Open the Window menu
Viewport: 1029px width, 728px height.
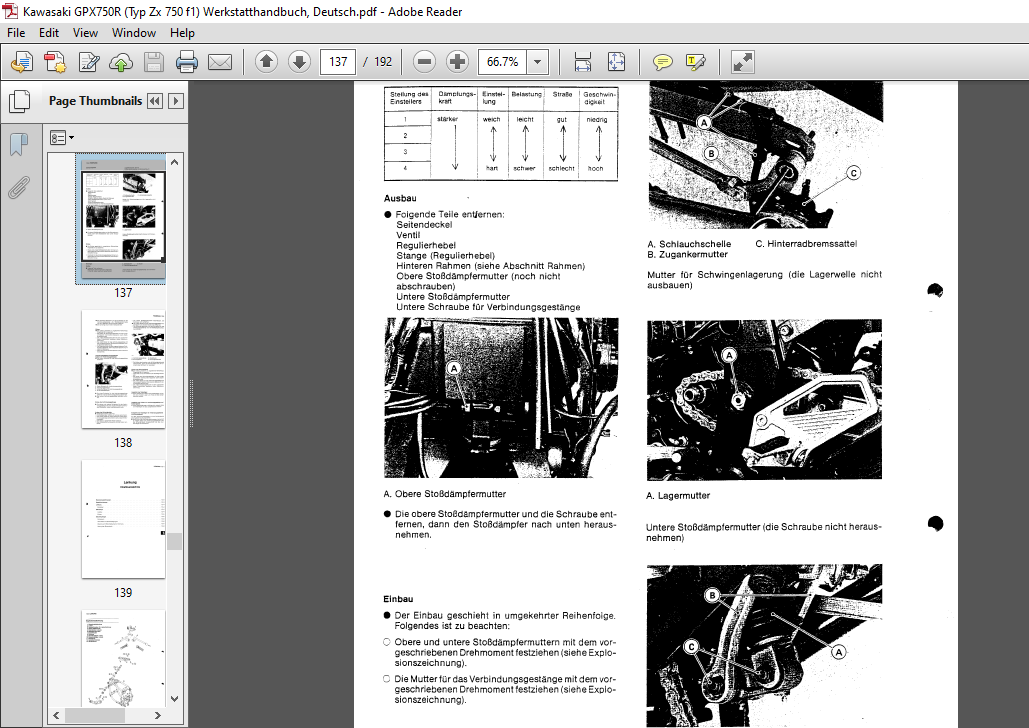click(x=134, y=33)
